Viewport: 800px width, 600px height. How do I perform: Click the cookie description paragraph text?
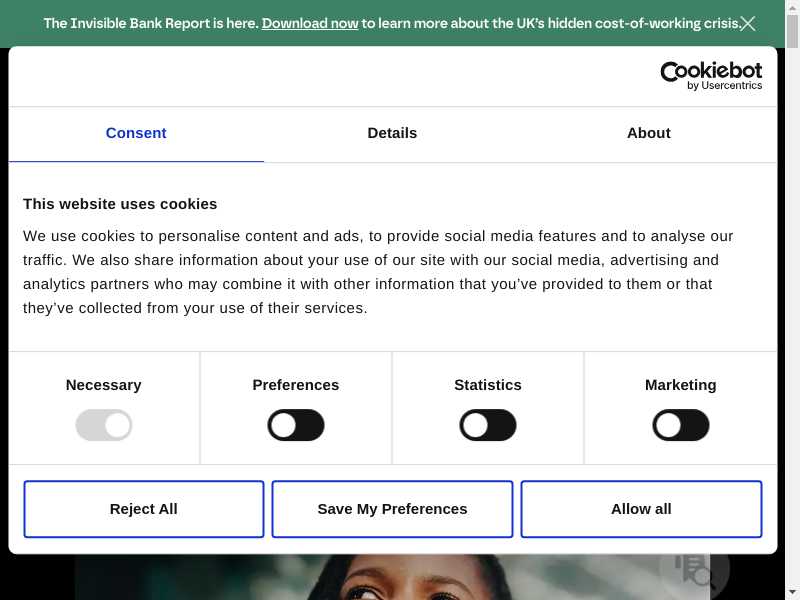point(378,272)
